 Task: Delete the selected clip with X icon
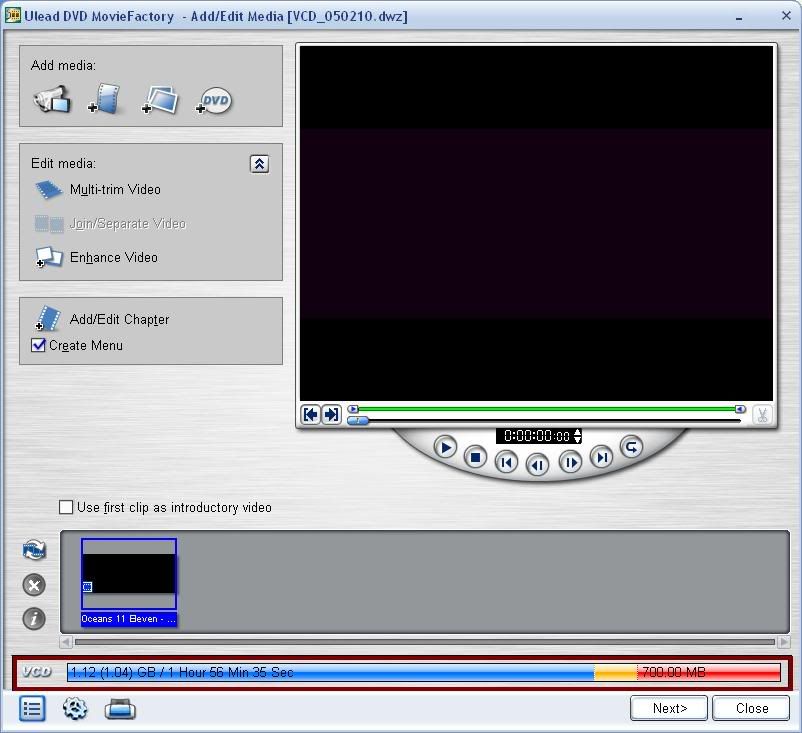34,585
